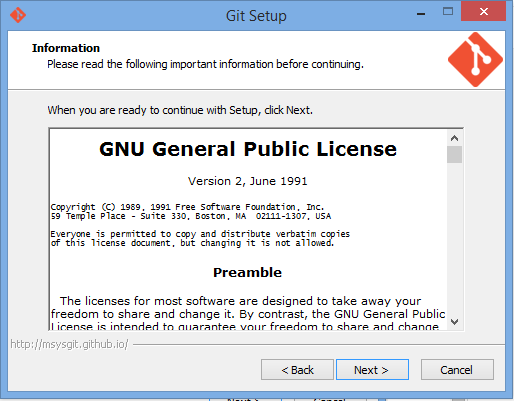Maximize the Git Setup window

[448, 12]
